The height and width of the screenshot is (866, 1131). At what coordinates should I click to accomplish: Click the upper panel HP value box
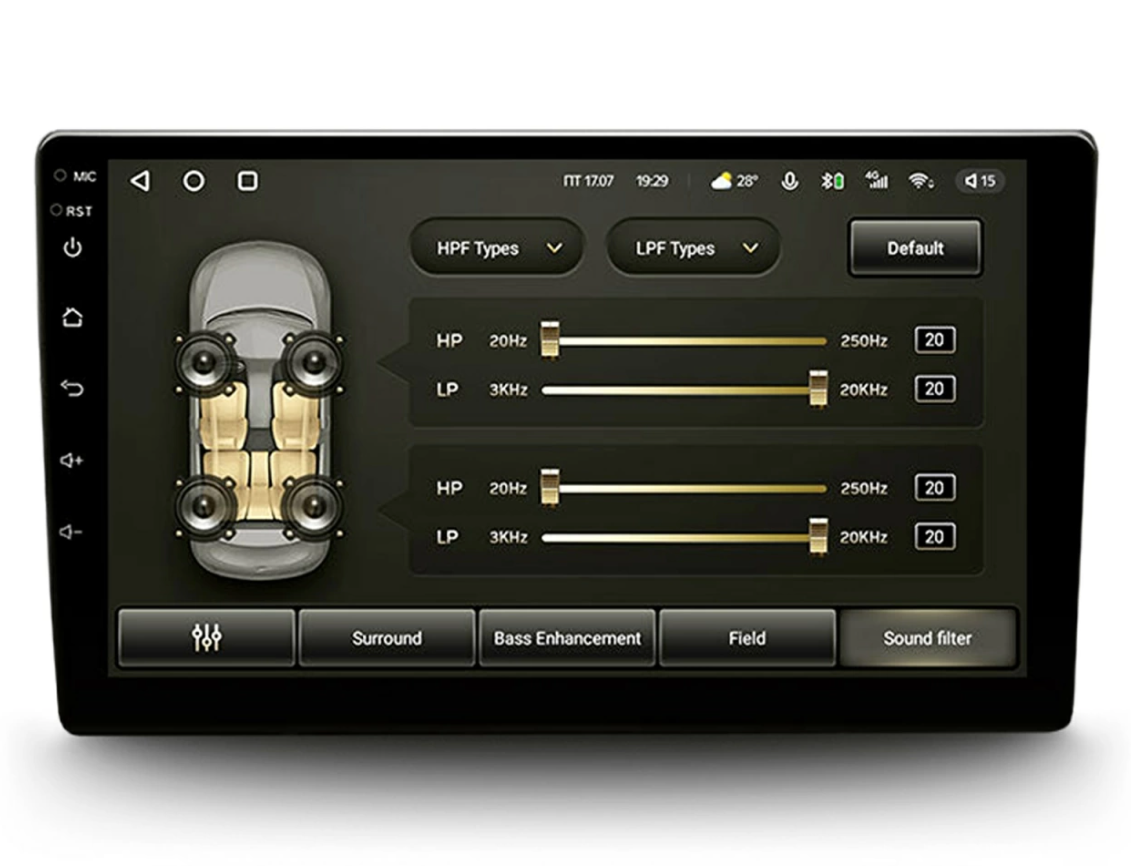(935, 340)
